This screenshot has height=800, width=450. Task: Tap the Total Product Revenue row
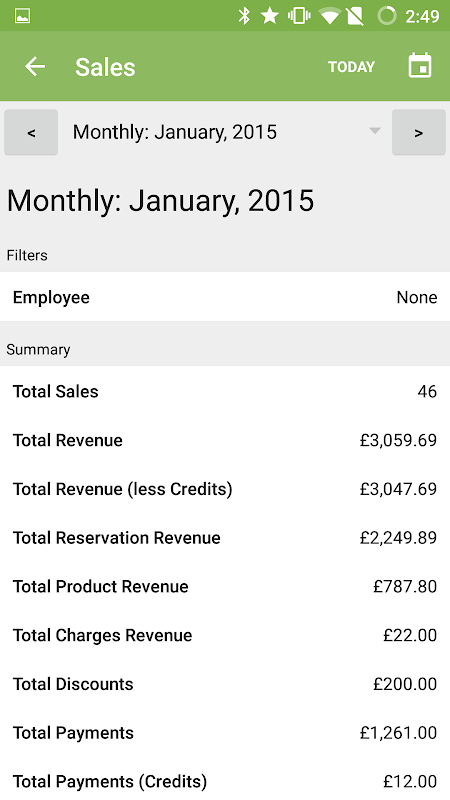225,586
